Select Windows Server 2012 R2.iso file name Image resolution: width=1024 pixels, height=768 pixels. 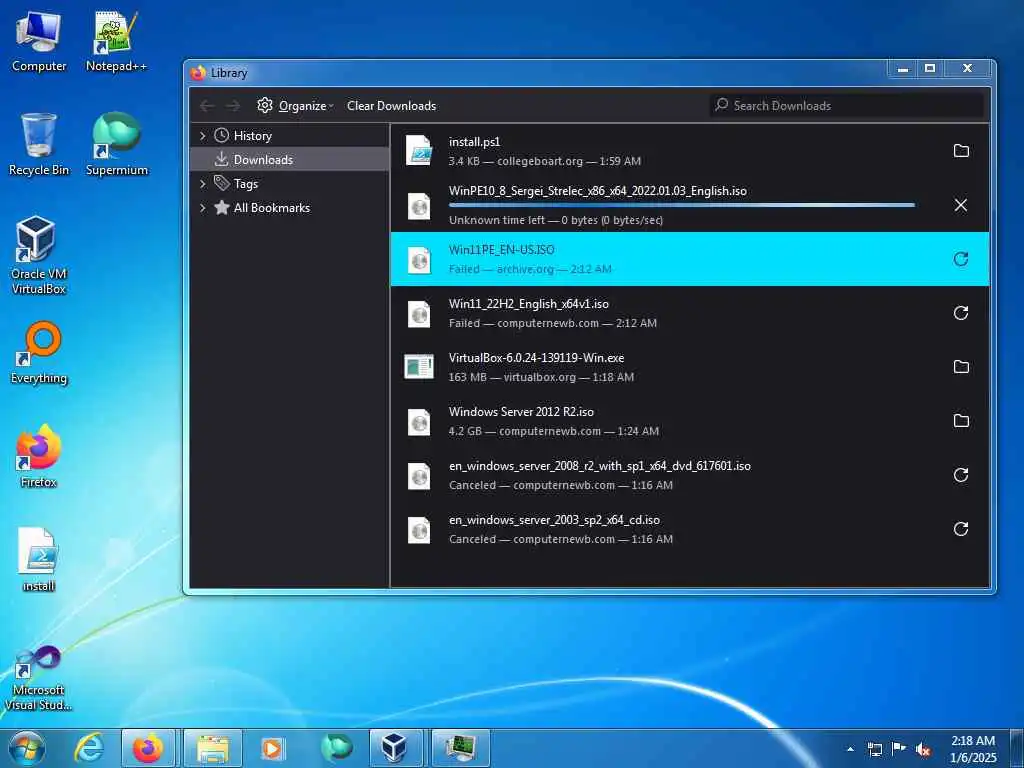(521, 412)
